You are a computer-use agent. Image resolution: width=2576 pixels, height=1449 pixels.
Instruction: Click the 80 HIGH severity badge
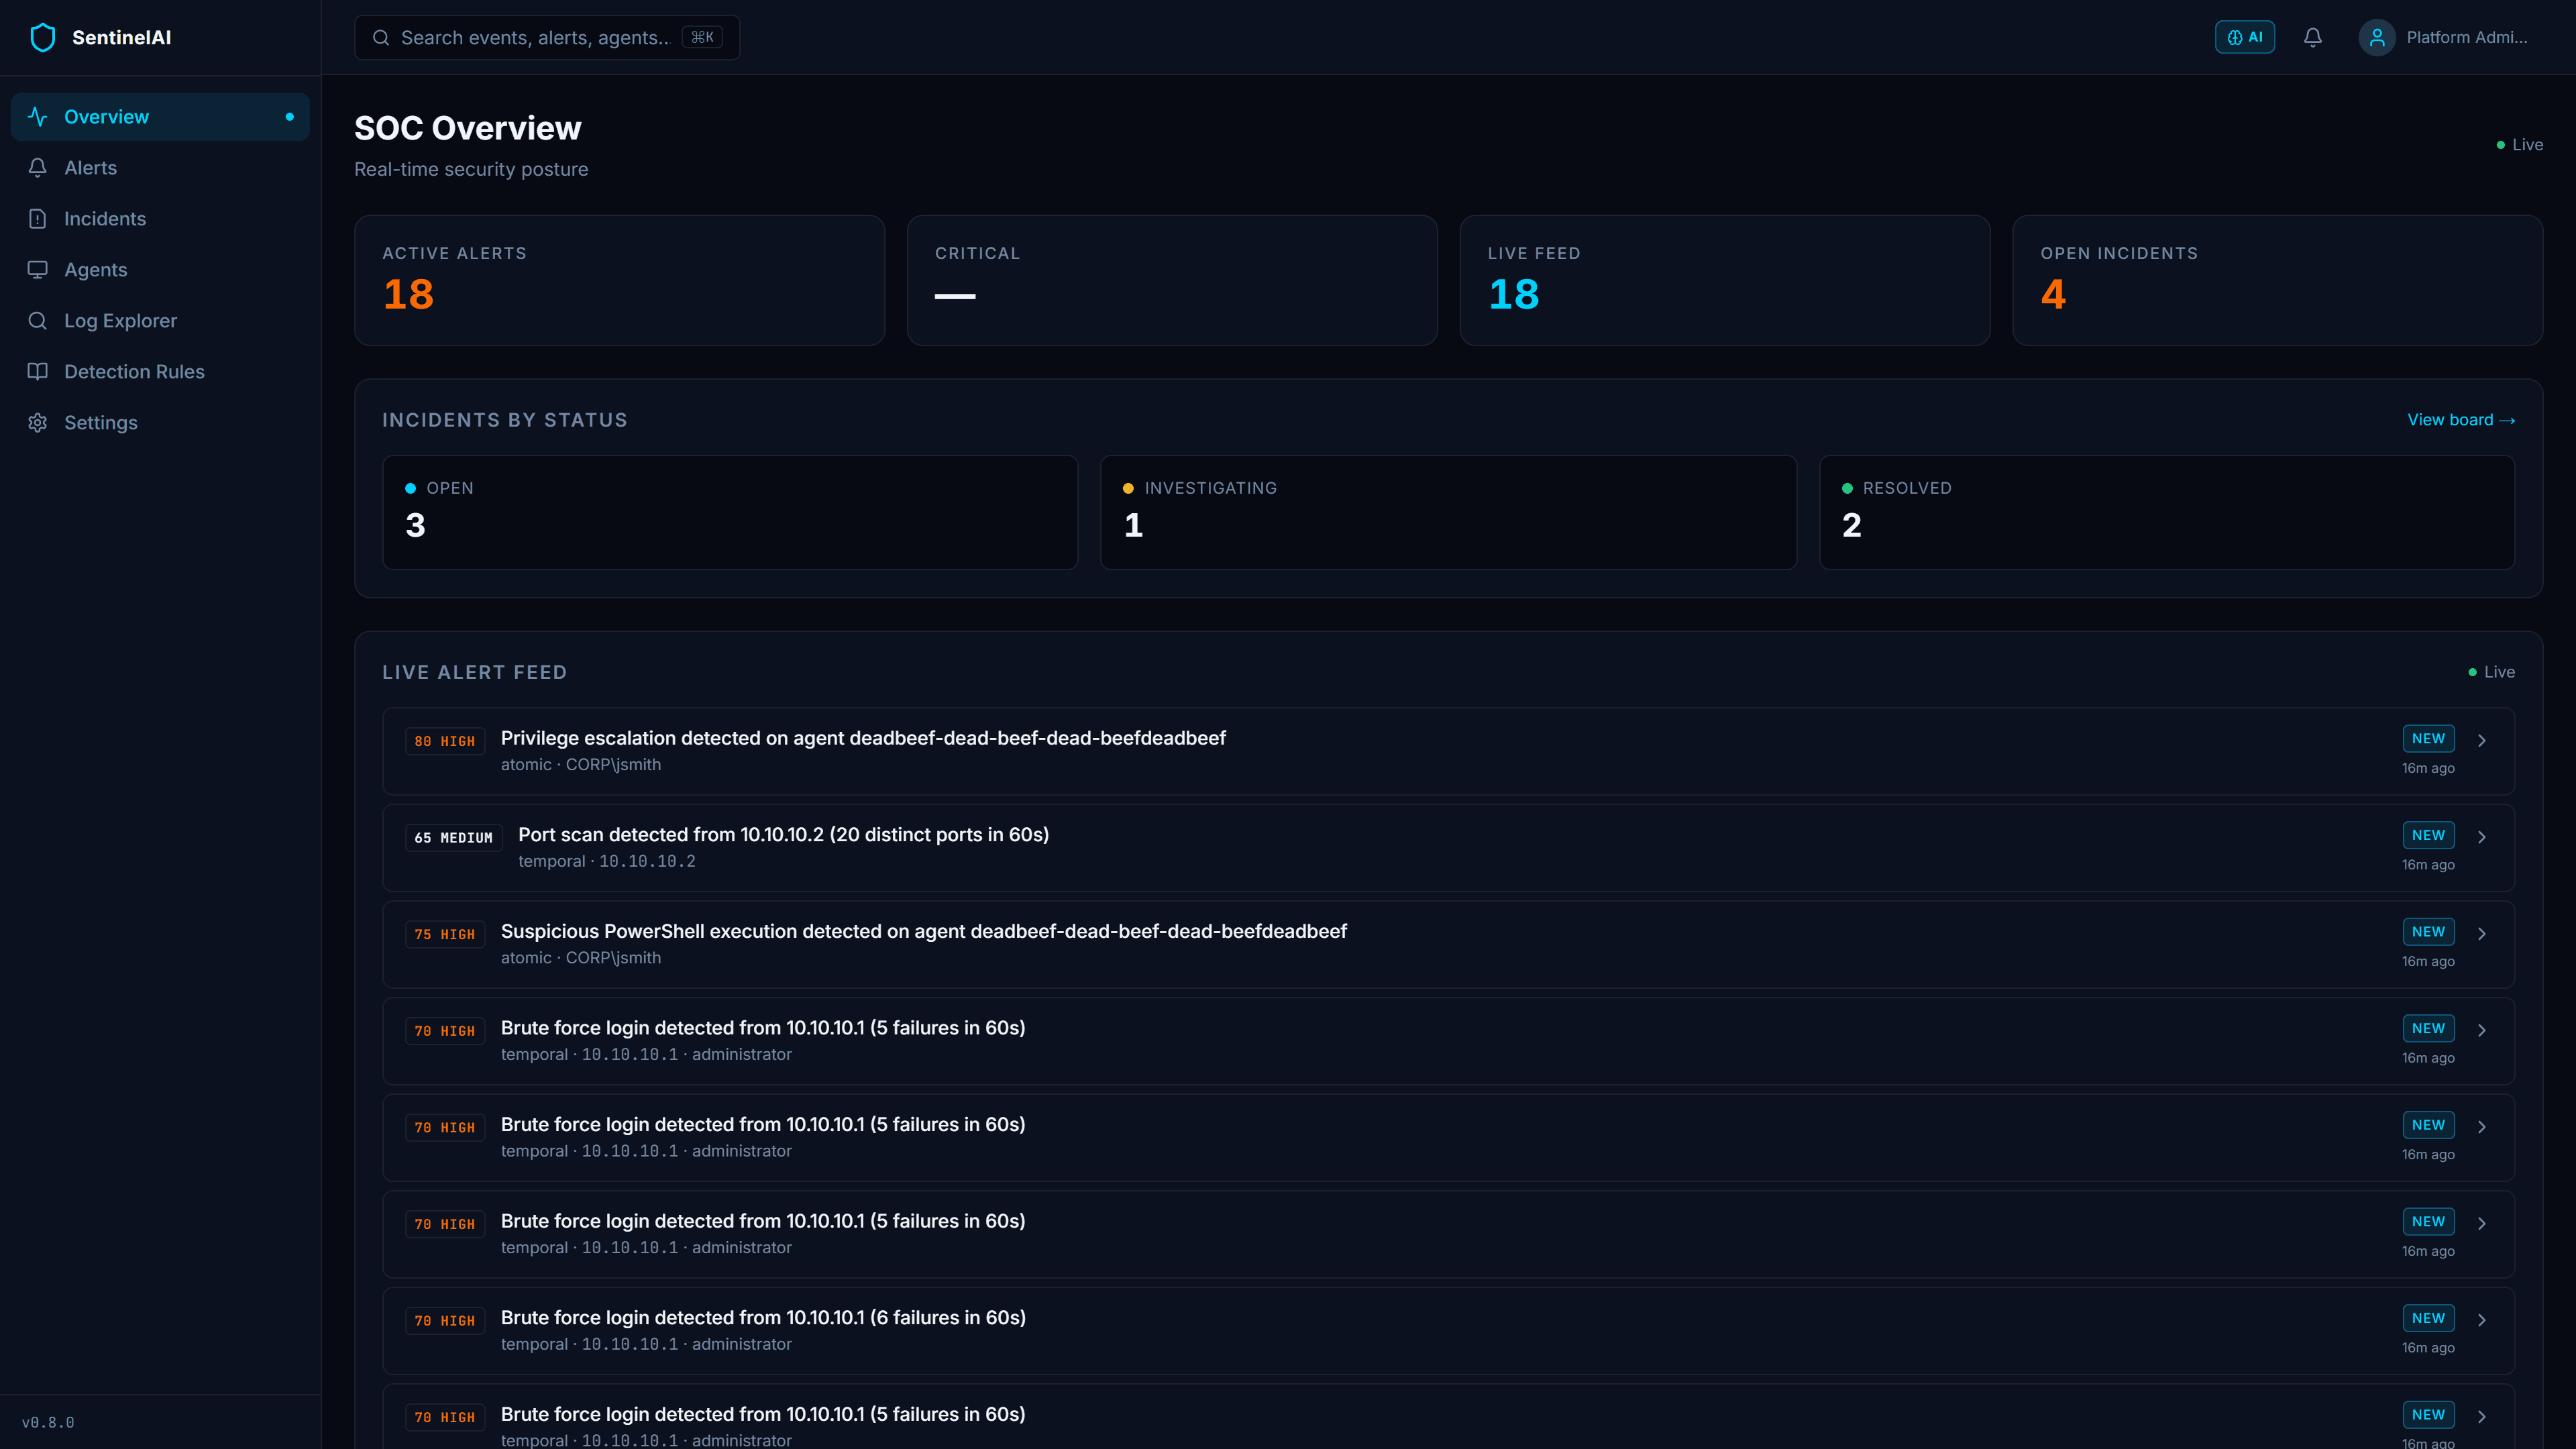tap(445, 741)
